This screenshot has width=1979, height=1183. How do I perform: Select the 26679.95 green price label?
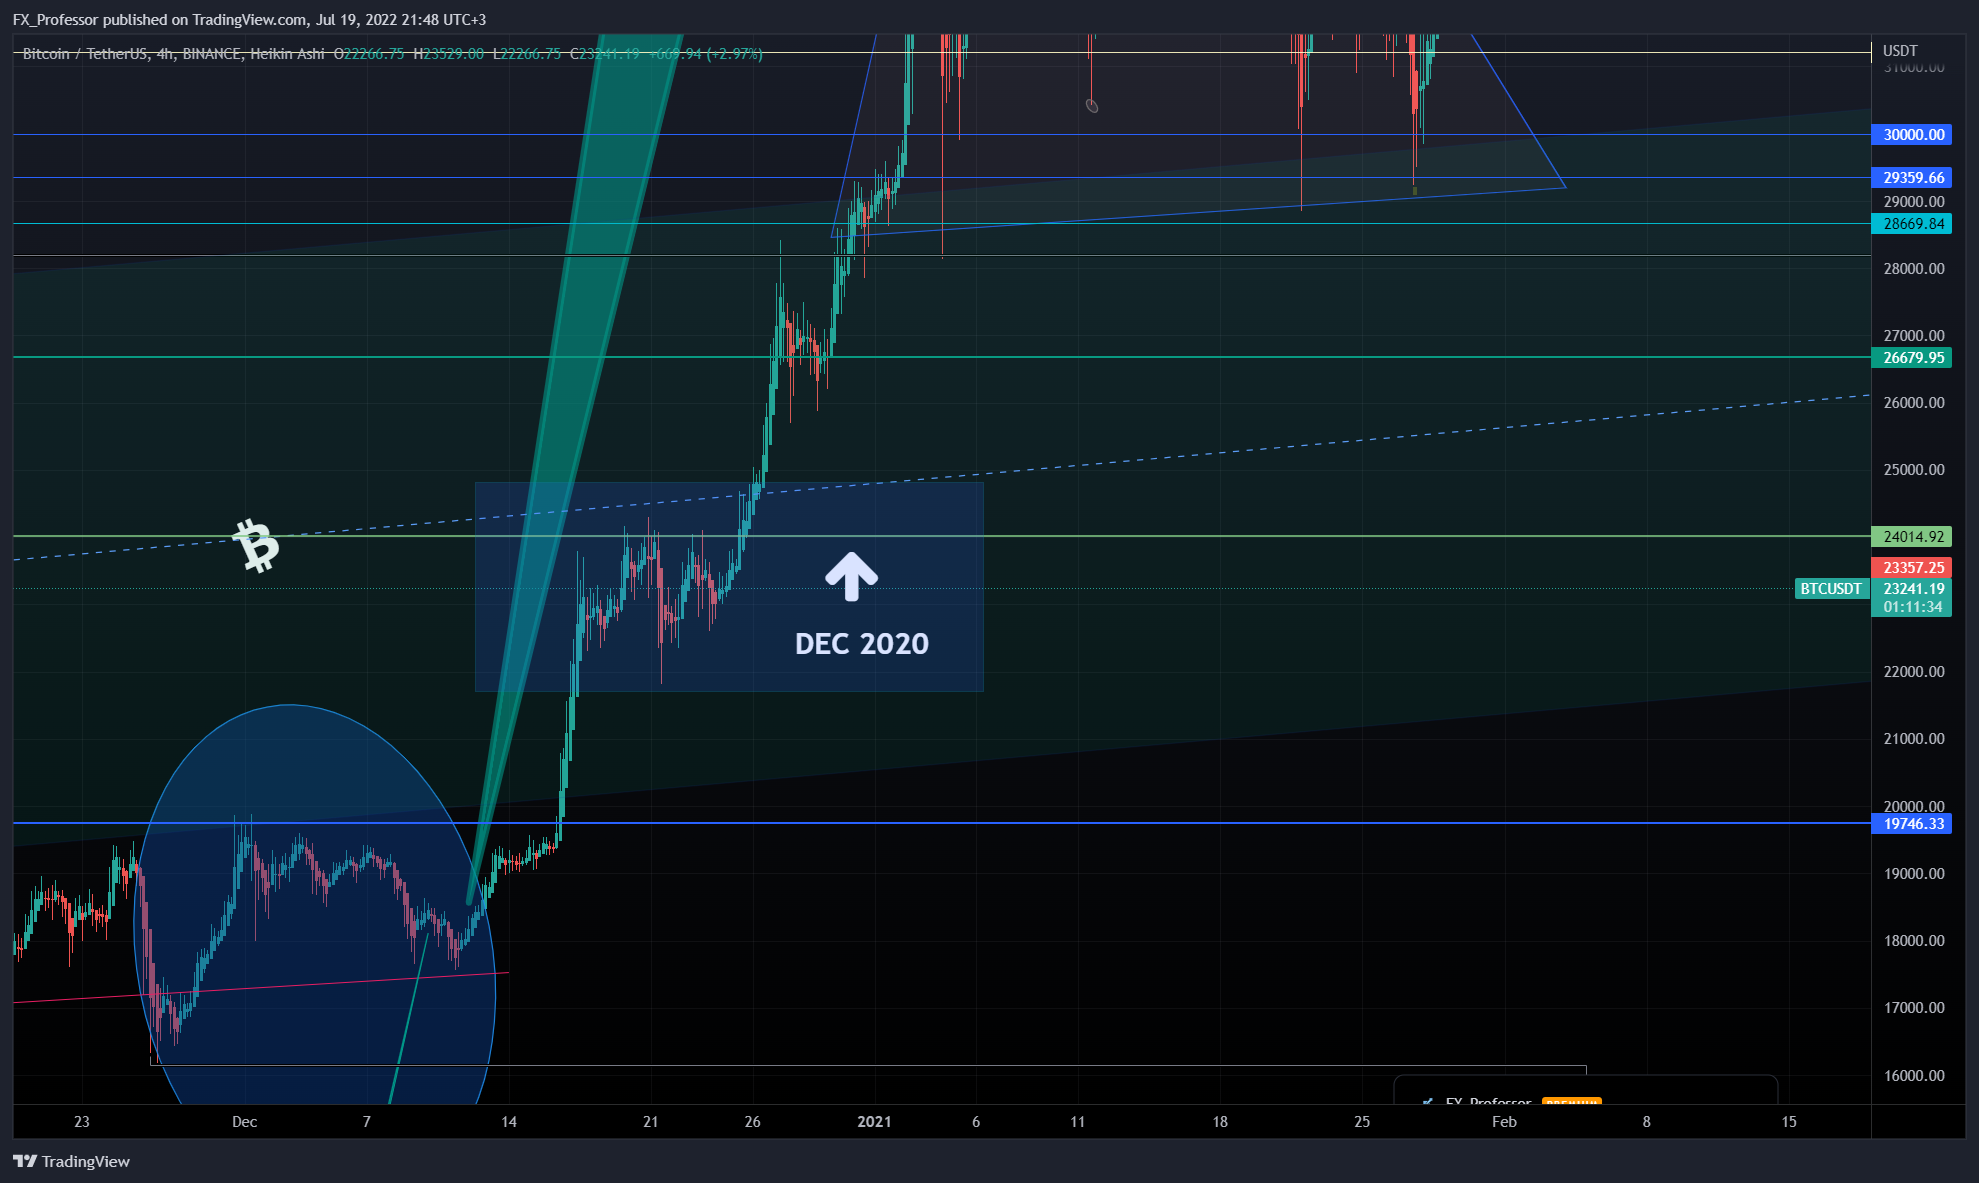(x=1911, y=357)
